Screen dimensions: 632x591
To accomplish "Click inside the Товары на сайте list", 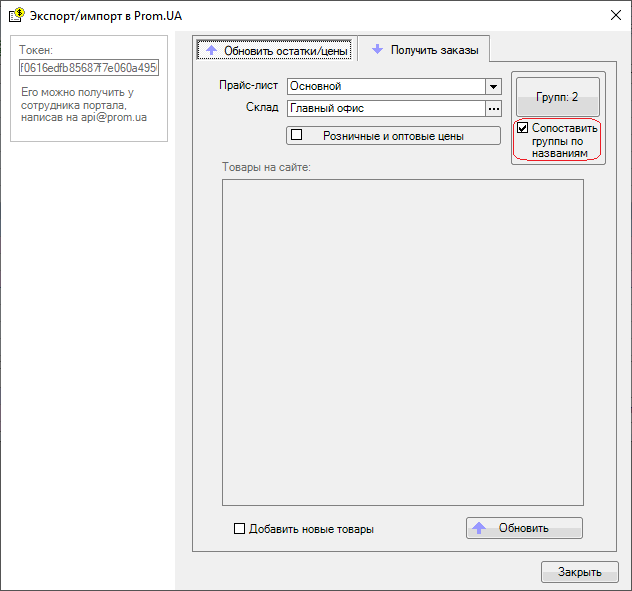I will (x=403, y=342).
